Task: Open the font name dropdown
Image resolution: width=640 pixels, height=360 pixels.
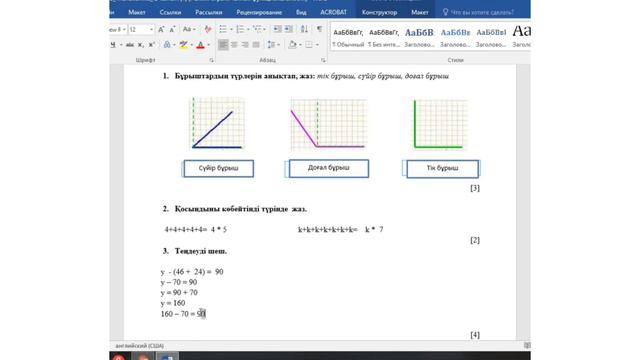Action: 124,29
